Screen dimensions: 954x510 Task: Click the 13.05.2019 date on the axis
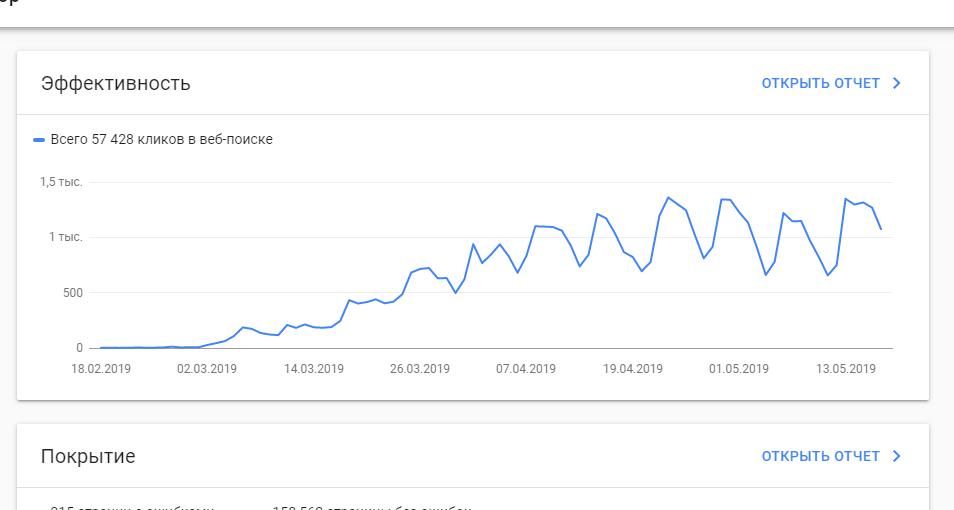pos(845,369)
